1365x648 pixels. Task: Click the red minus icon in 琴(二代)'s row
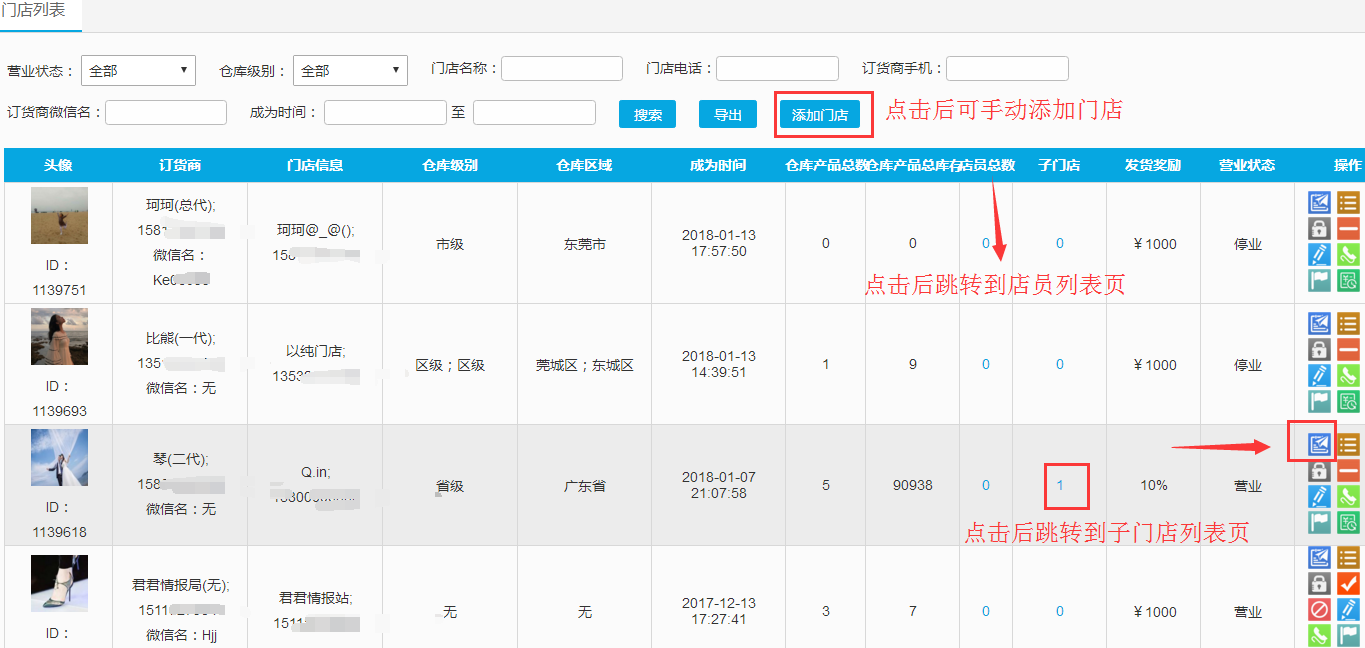1349,471
